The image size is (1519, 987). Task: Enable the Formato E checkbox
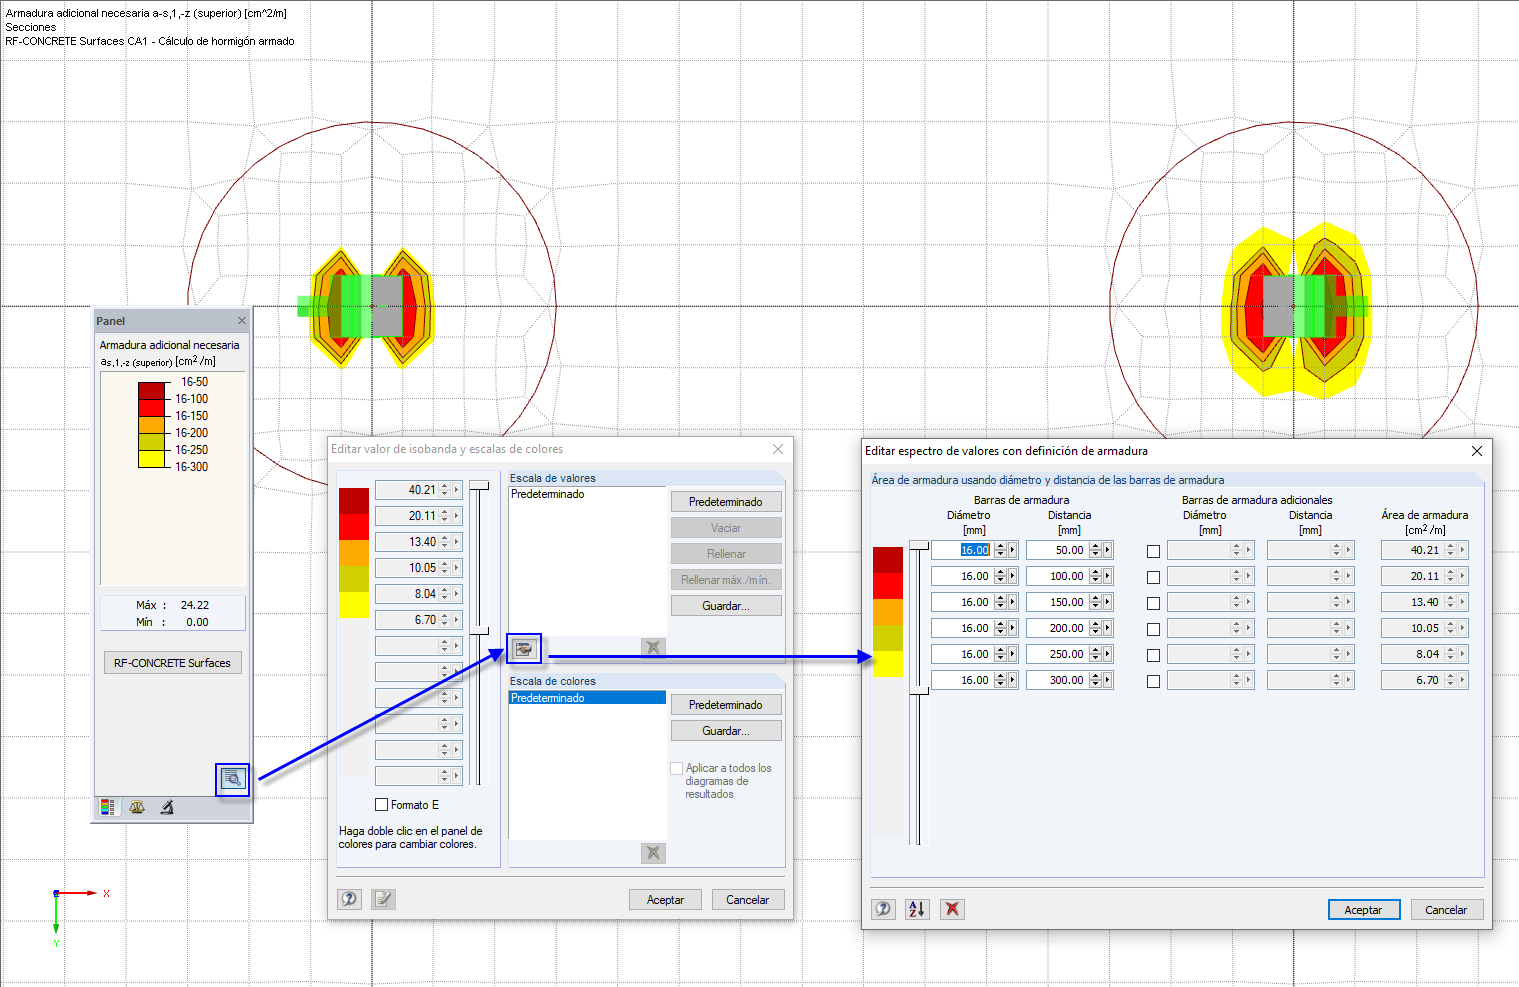point(381,805)
